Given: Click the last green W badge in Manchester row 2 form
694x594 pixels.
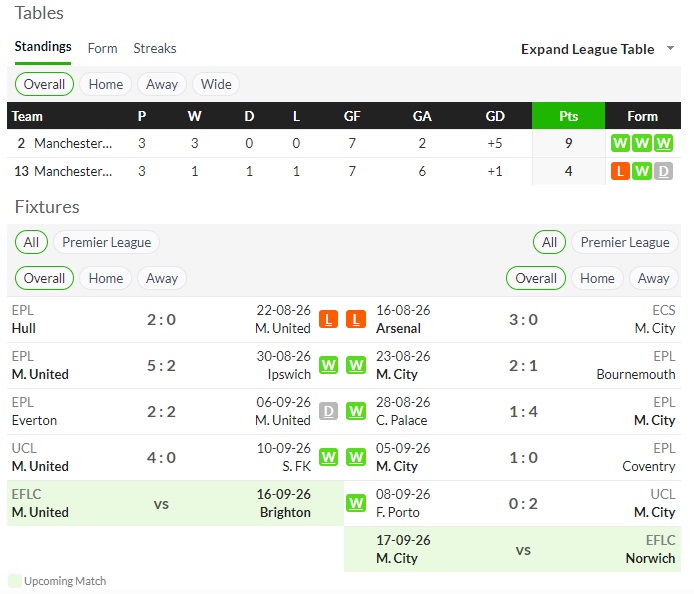Looking at the screenshot, I should pyautogui.click(x=663, y=143).
